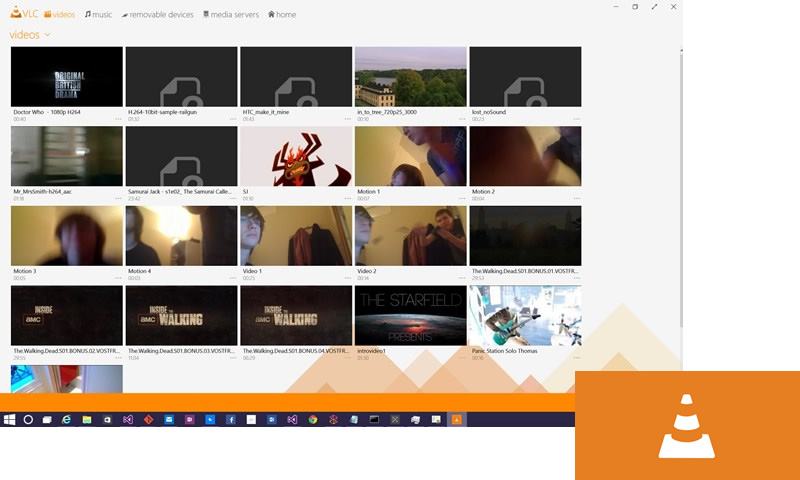This screenshot has width=800, height=480.
Task: Click the active VLC taskbar button
Action: click(457, 419)
